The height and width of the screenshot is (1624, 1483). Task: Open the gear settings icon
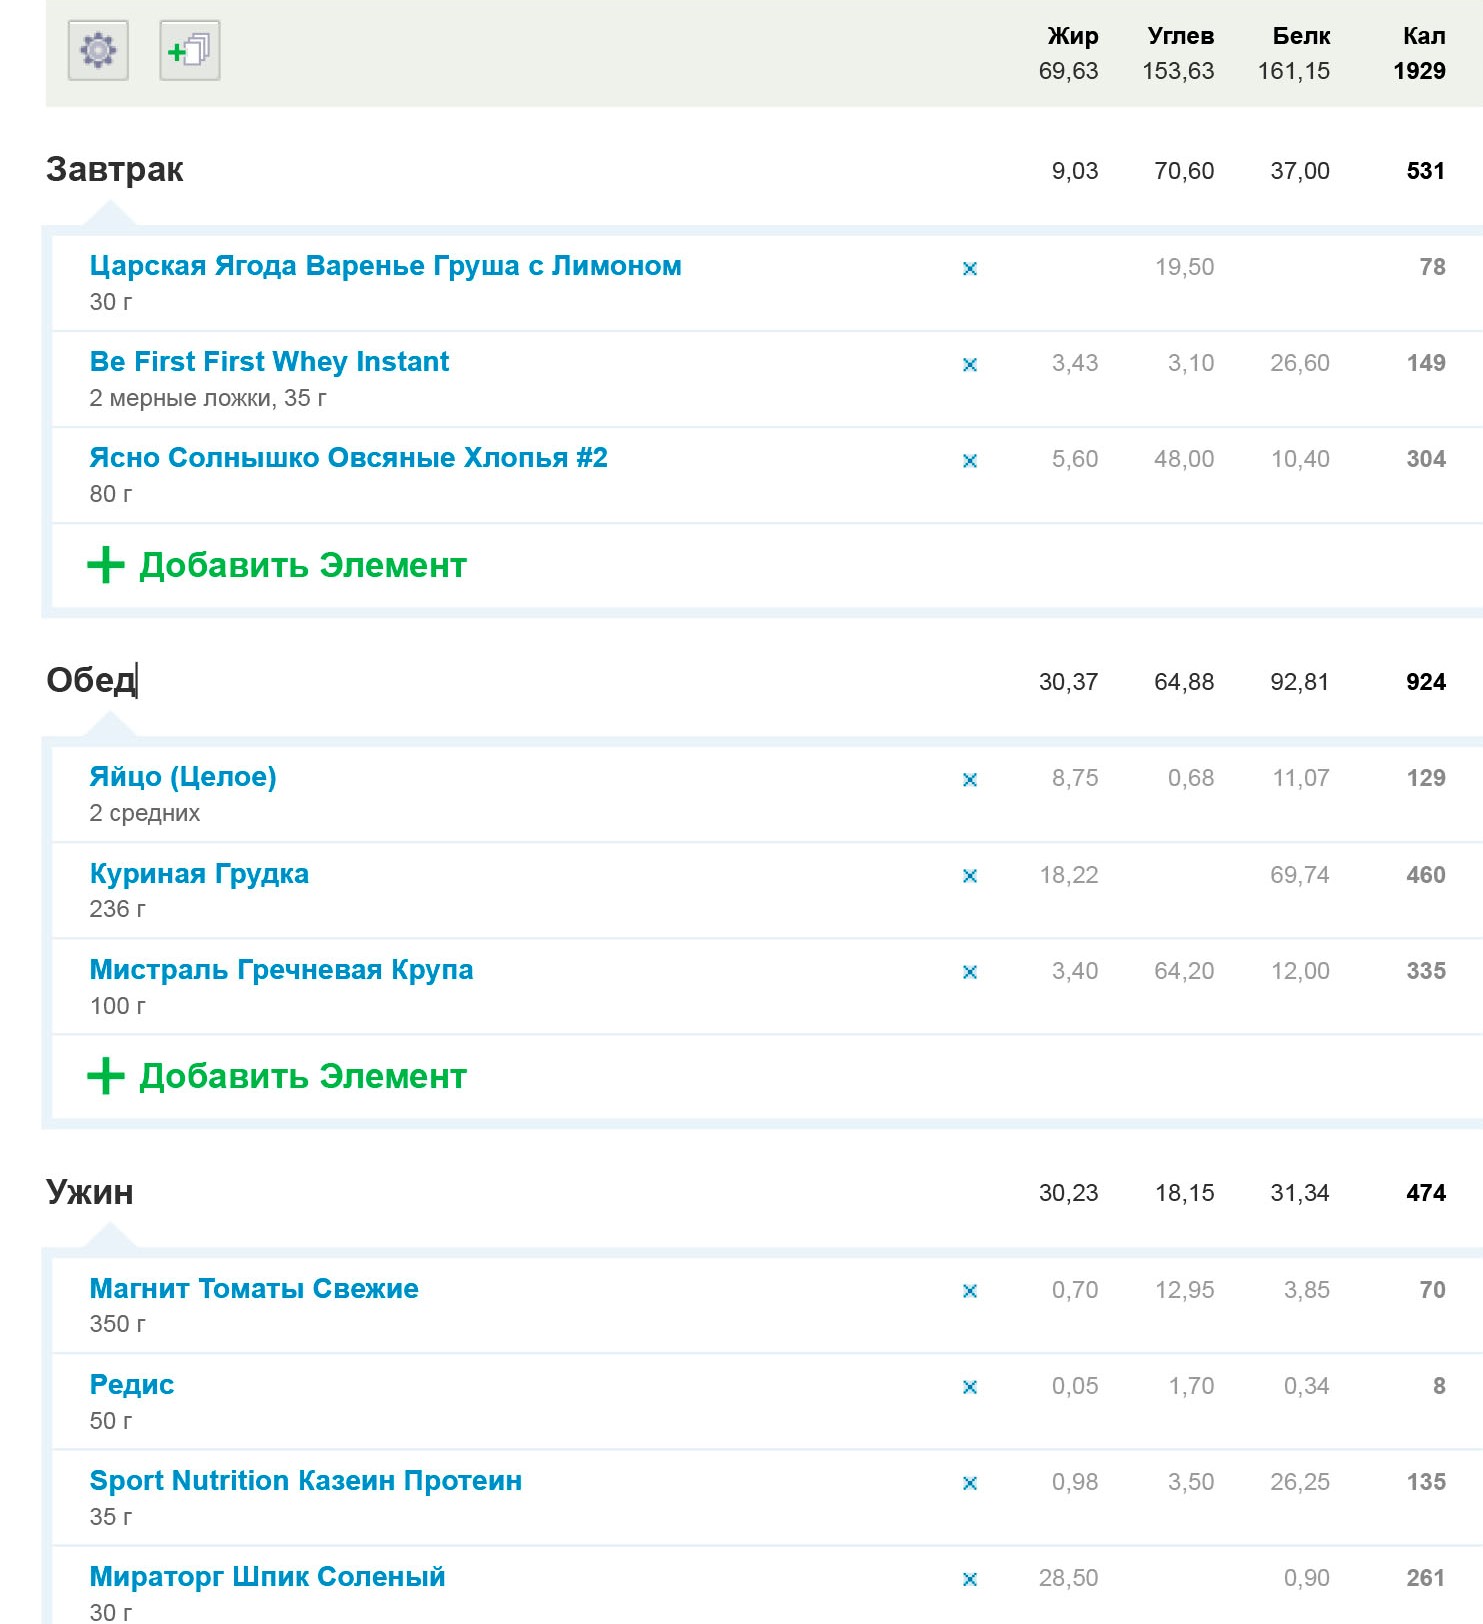click(x=98, y=50)
